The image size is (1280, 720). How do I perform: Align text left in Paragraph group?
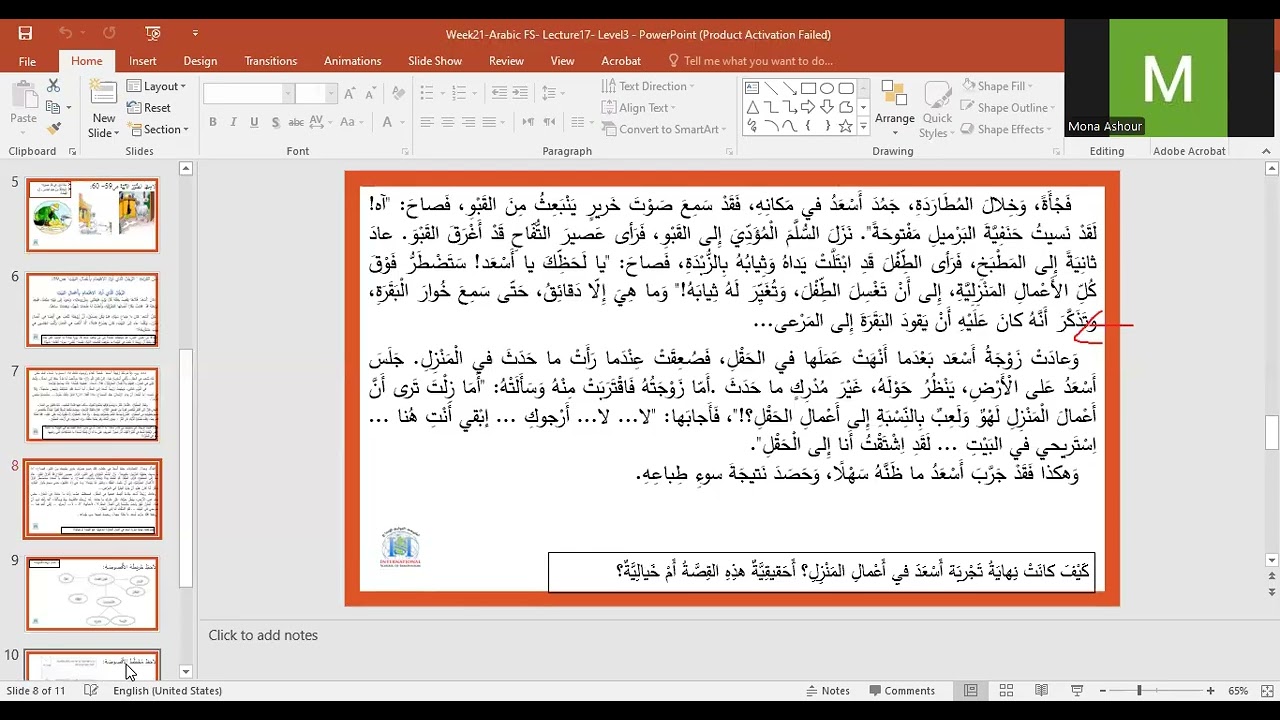coord(427,122)
